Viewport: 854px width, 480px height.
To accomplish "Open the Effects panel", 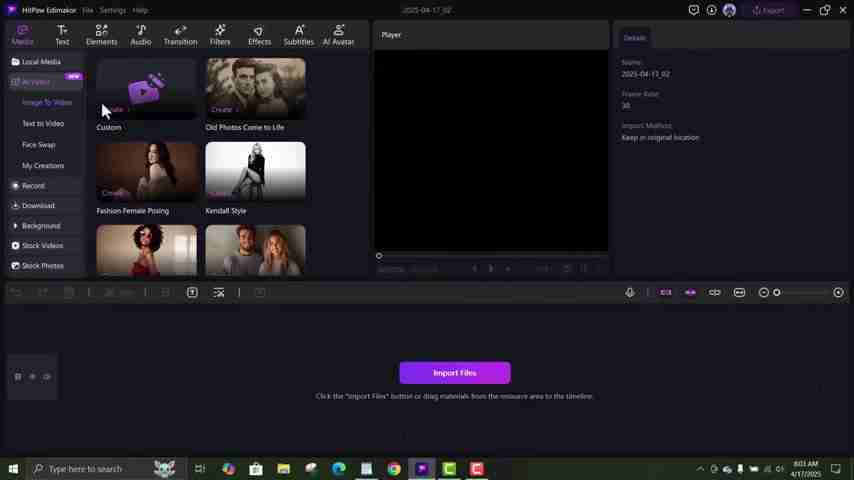I will (x=259, y=35).
